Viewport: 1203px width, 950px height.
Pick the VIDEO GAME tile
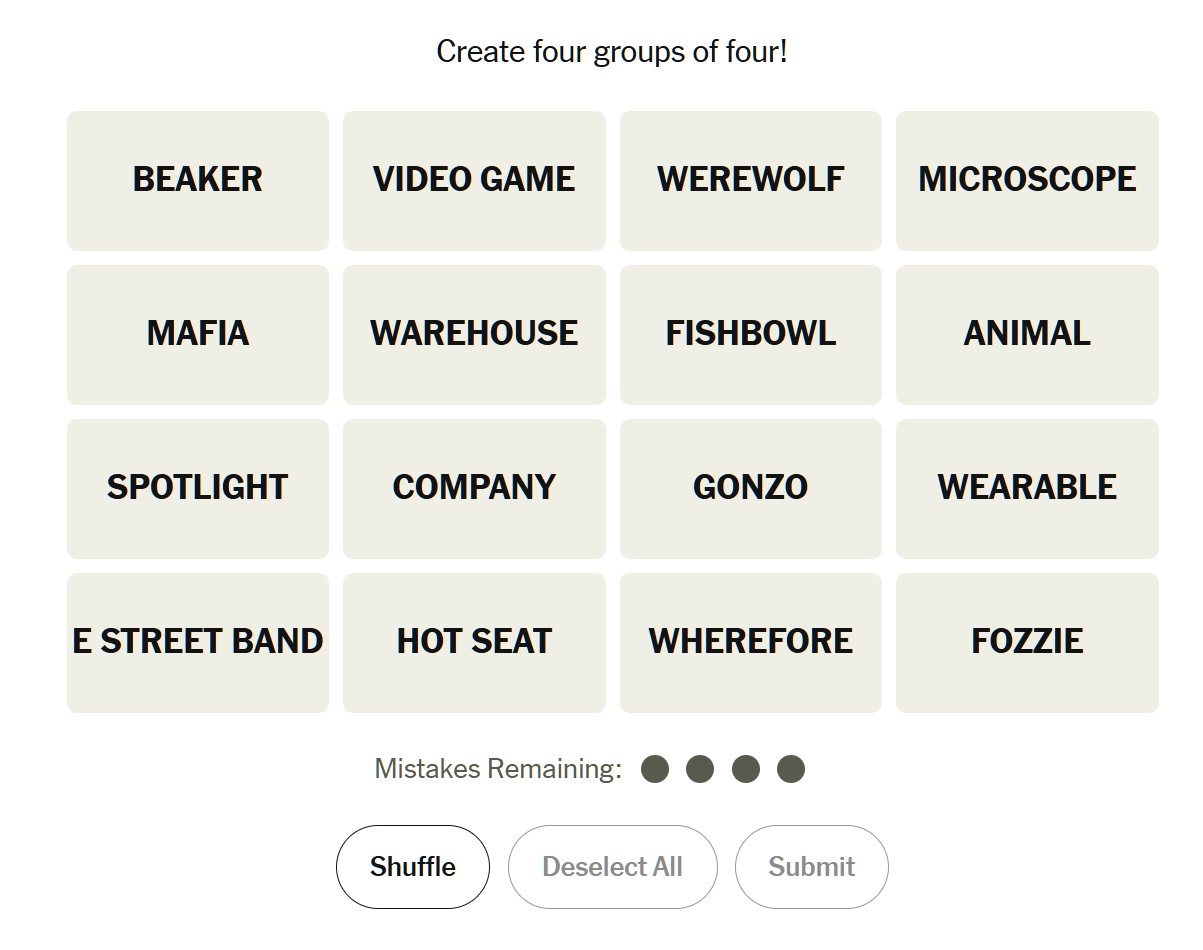474,180
